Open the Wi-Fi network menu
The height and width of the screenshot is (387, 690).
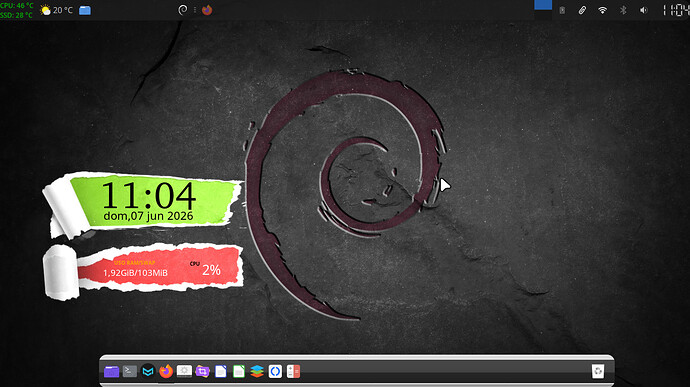coord(602,10)
